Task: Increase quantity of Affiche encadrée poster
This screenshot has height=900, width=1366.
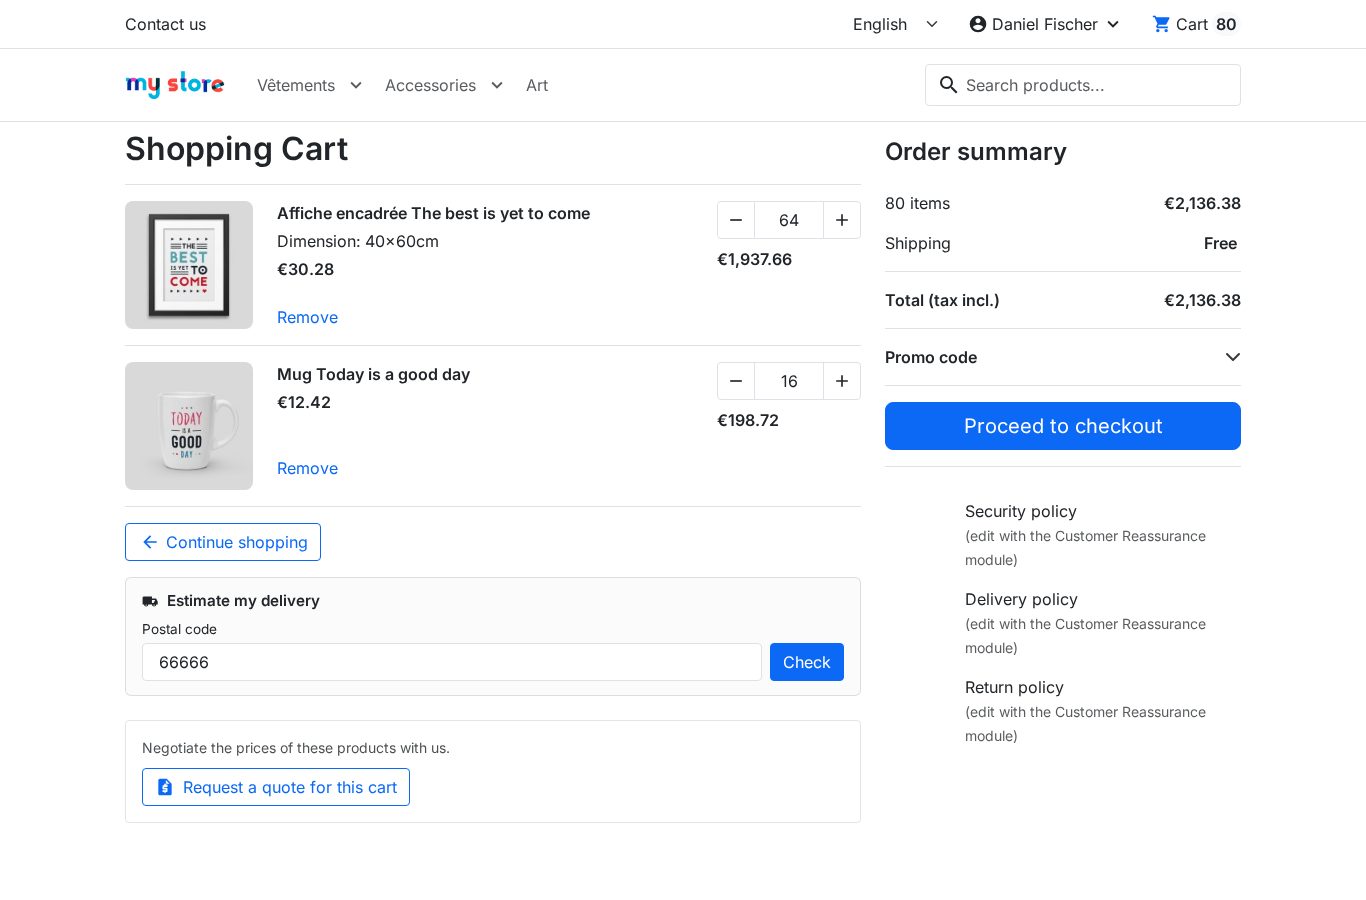Action: 842,220
